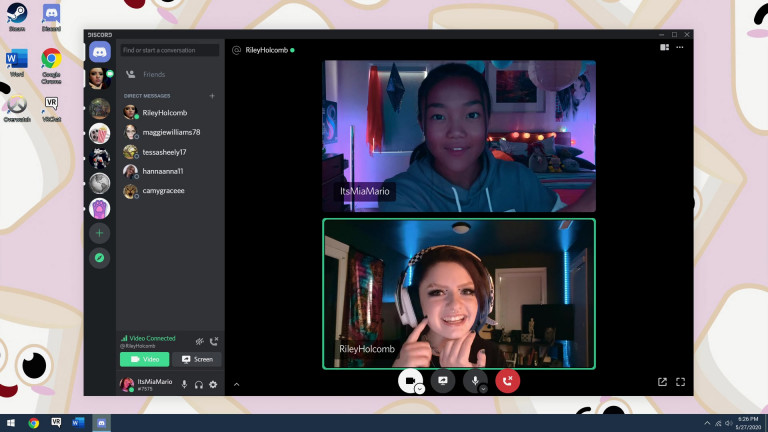
Task: Select the RileyHolcomb video tile
Action: [459, 293]
